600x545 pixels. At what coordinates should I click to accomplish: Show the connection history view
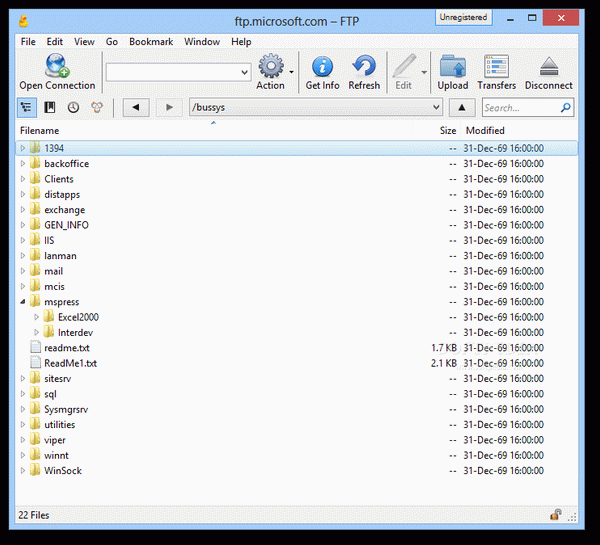[73, 108]
